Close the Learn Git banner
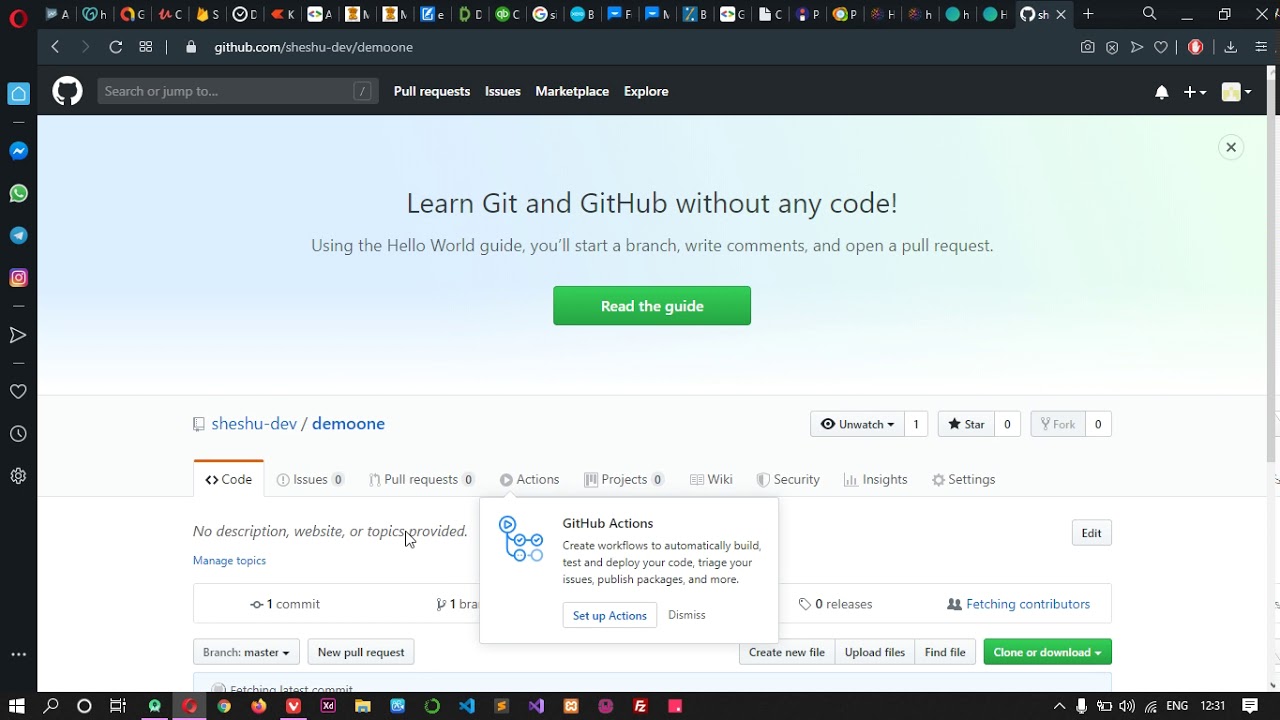The height and width of the screenshot is (720, 1280). click(x=1231, y=147)
